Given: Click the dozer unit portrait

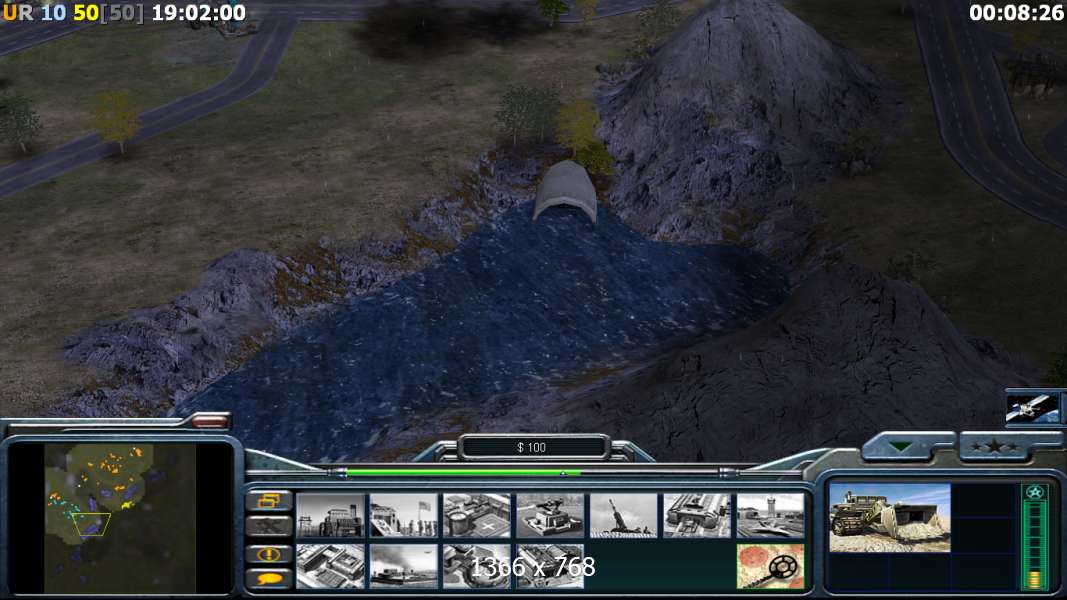Looking at the screenshot, I should (x=889, y=518).
